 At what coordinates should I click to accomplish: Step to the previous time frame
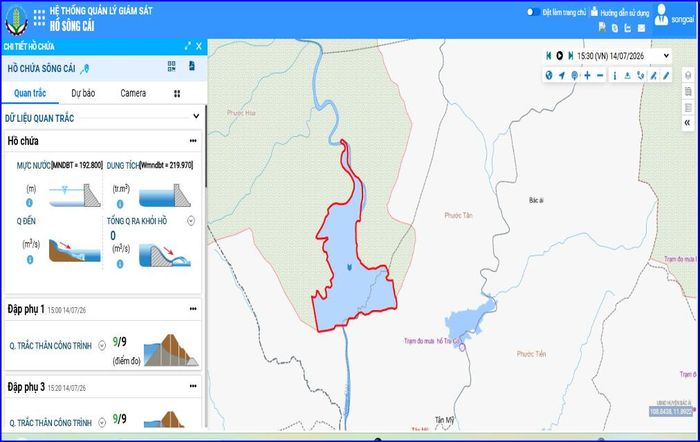coord(549,55)
